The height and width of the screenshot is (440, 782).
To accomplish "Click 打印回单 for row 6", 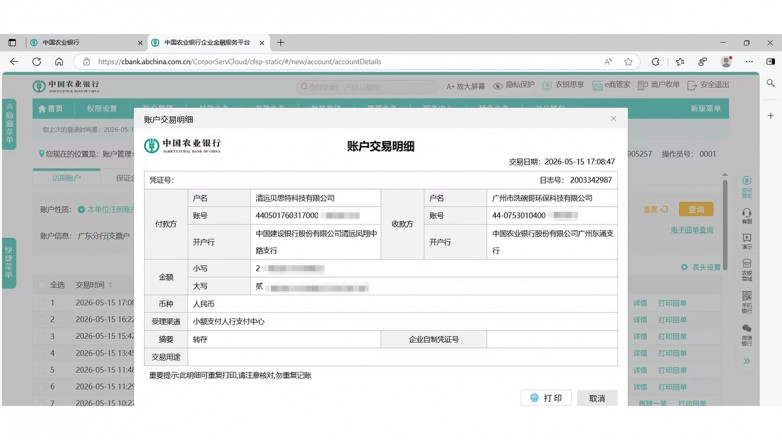I will [672, 387].
